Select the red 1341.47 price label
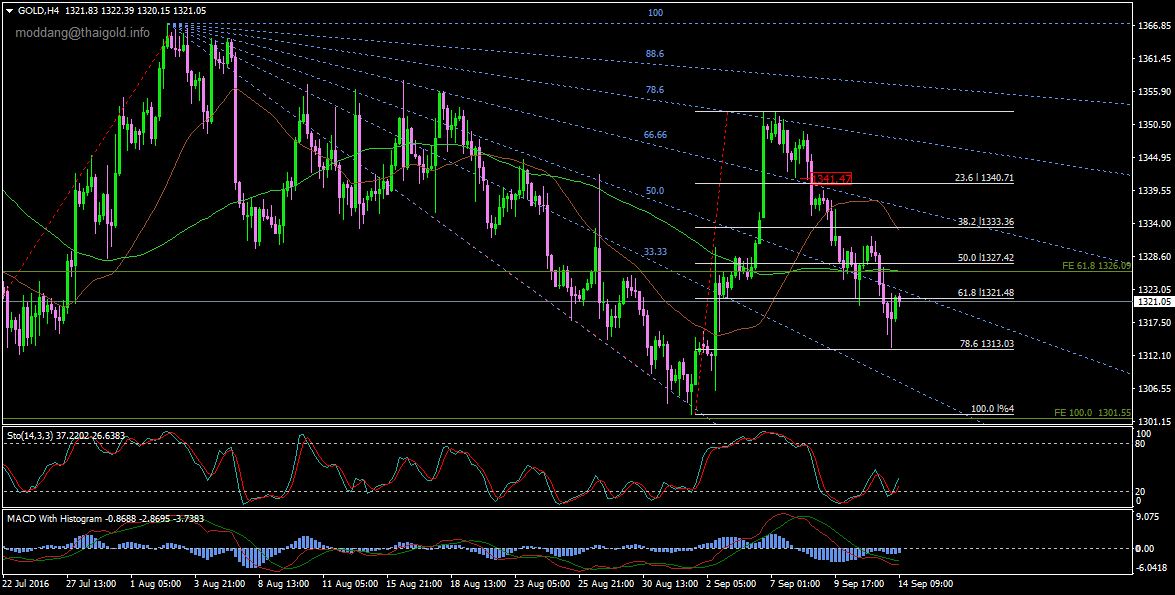 pyautogui.click(x=831, y=179)
